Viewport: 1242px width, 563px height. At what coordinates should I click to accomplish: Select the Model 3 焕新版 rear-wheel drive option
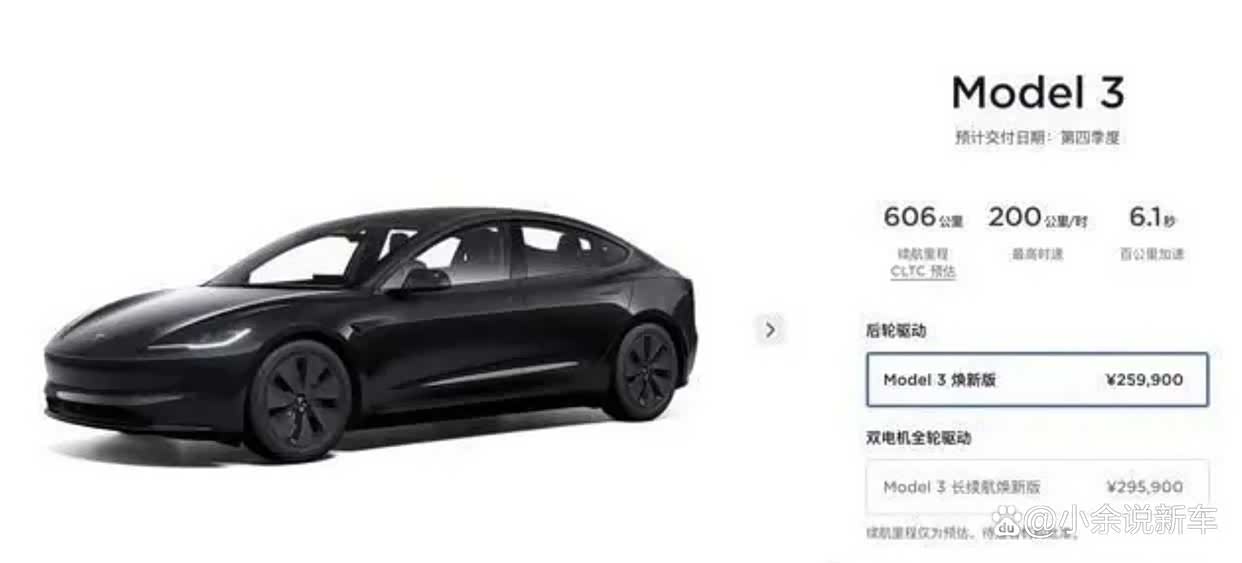click(1037, 380)
